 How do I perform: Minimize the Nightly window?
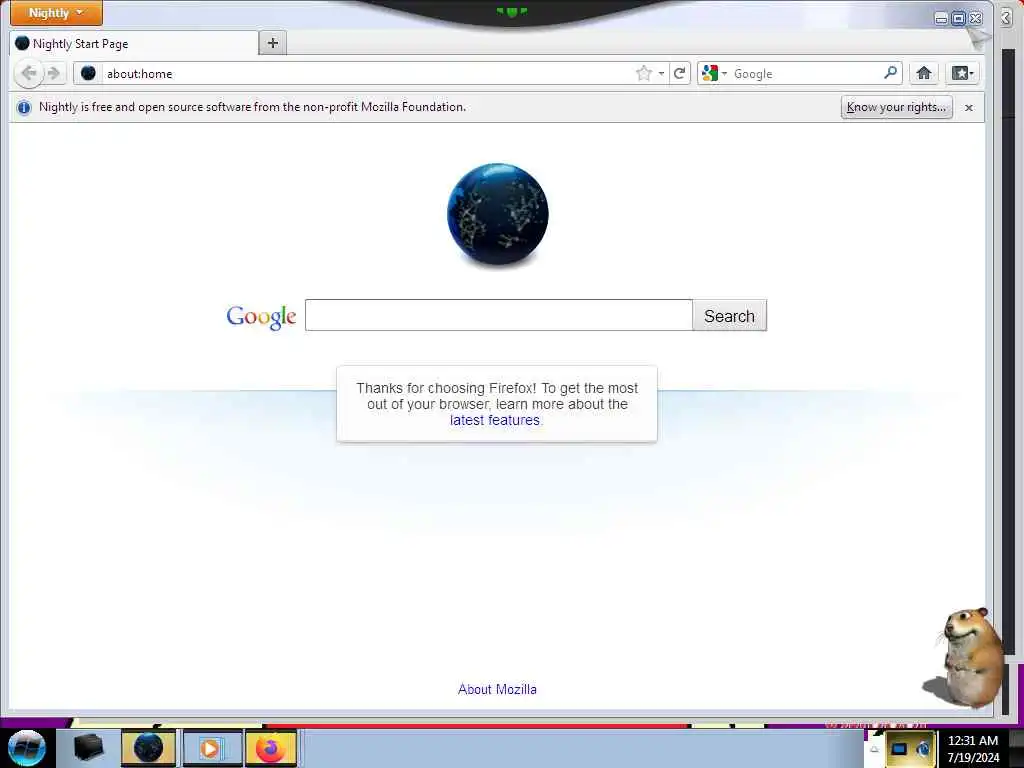point(941,18)
